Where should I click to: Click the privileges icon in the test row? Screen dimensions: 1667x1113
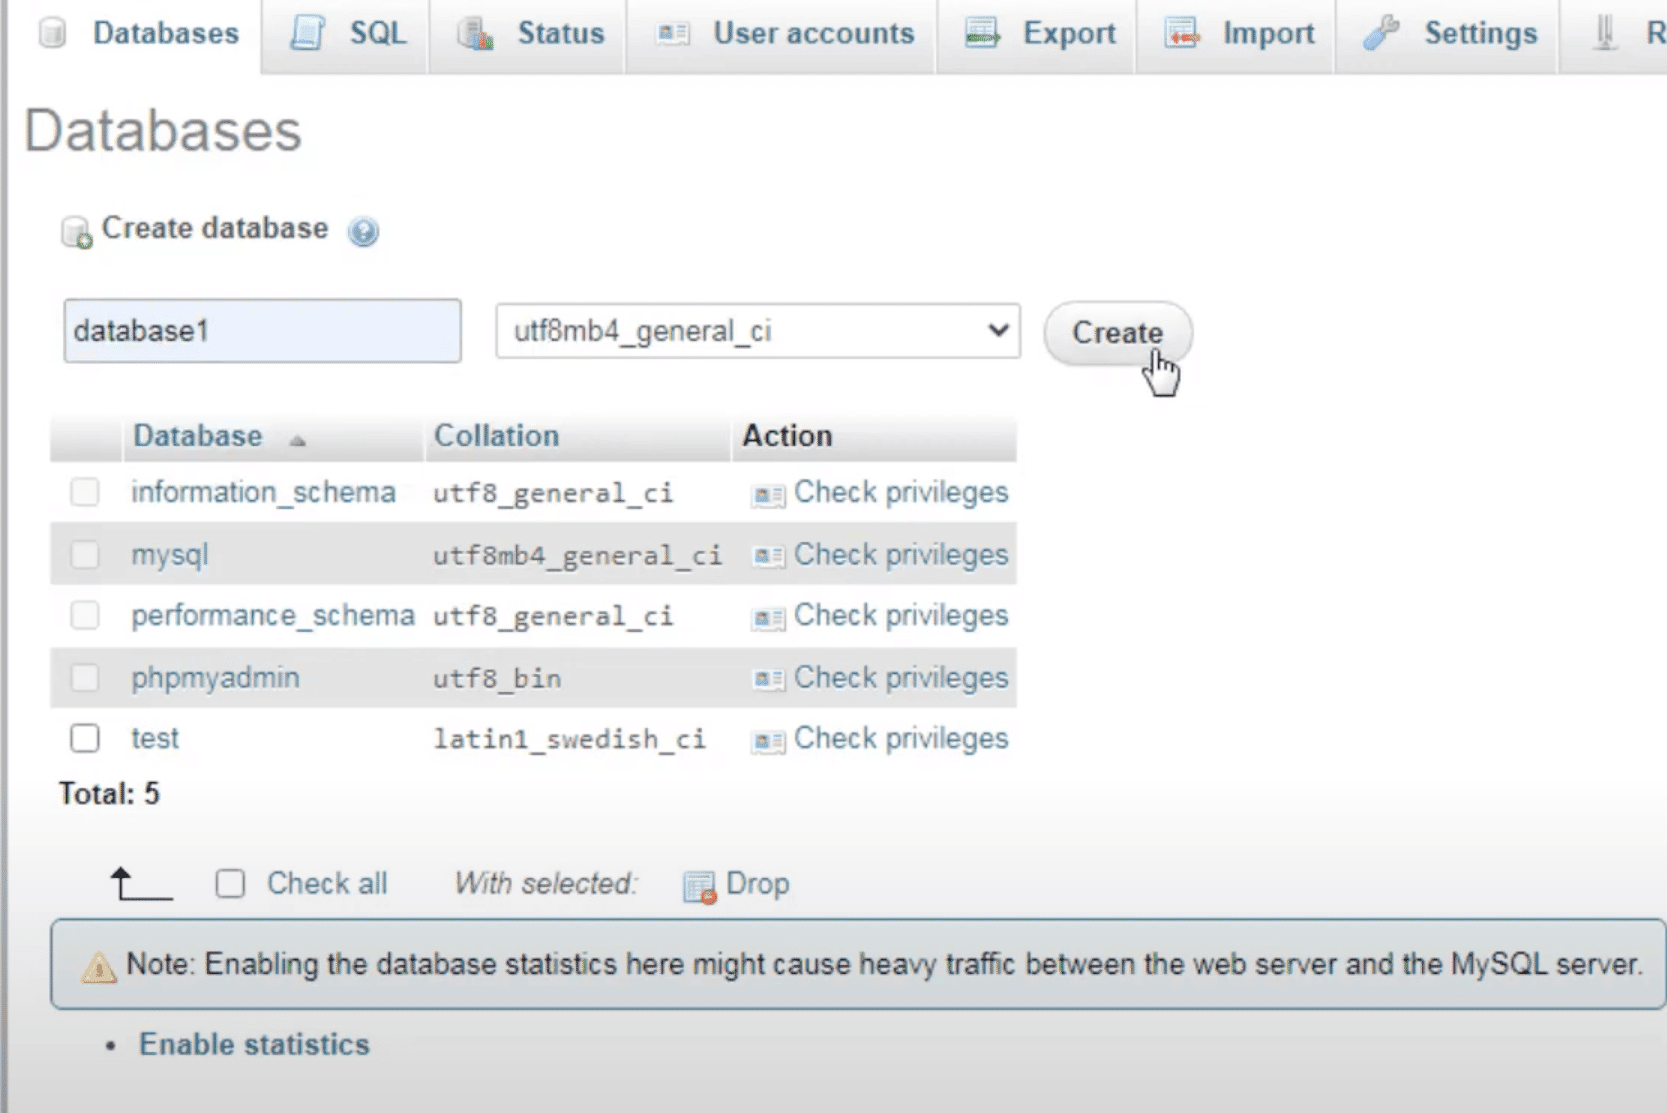pyautogui.click(x=768, y=741)
